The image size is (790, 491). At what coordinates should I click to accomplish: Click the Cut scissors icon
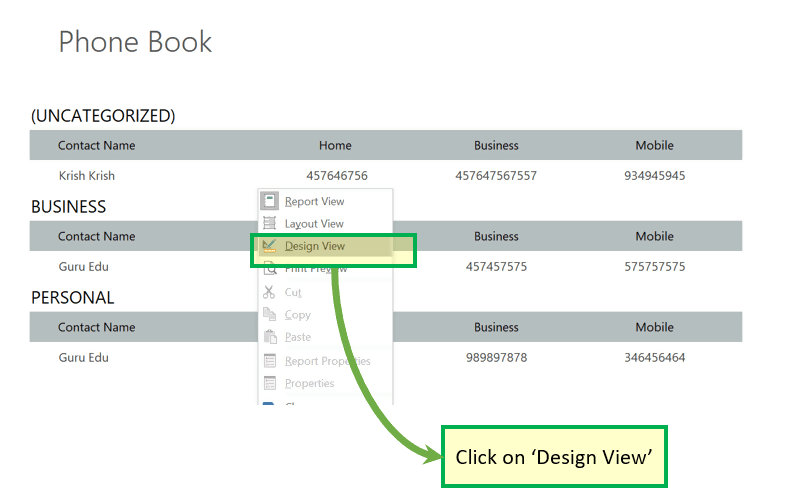269,292
